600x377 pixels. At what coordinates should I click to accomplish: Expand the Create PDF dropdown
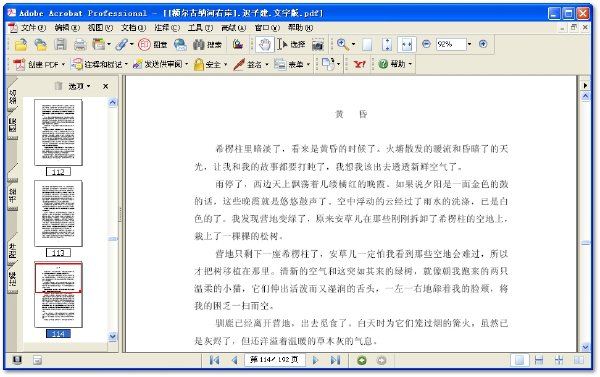(63, 64)
